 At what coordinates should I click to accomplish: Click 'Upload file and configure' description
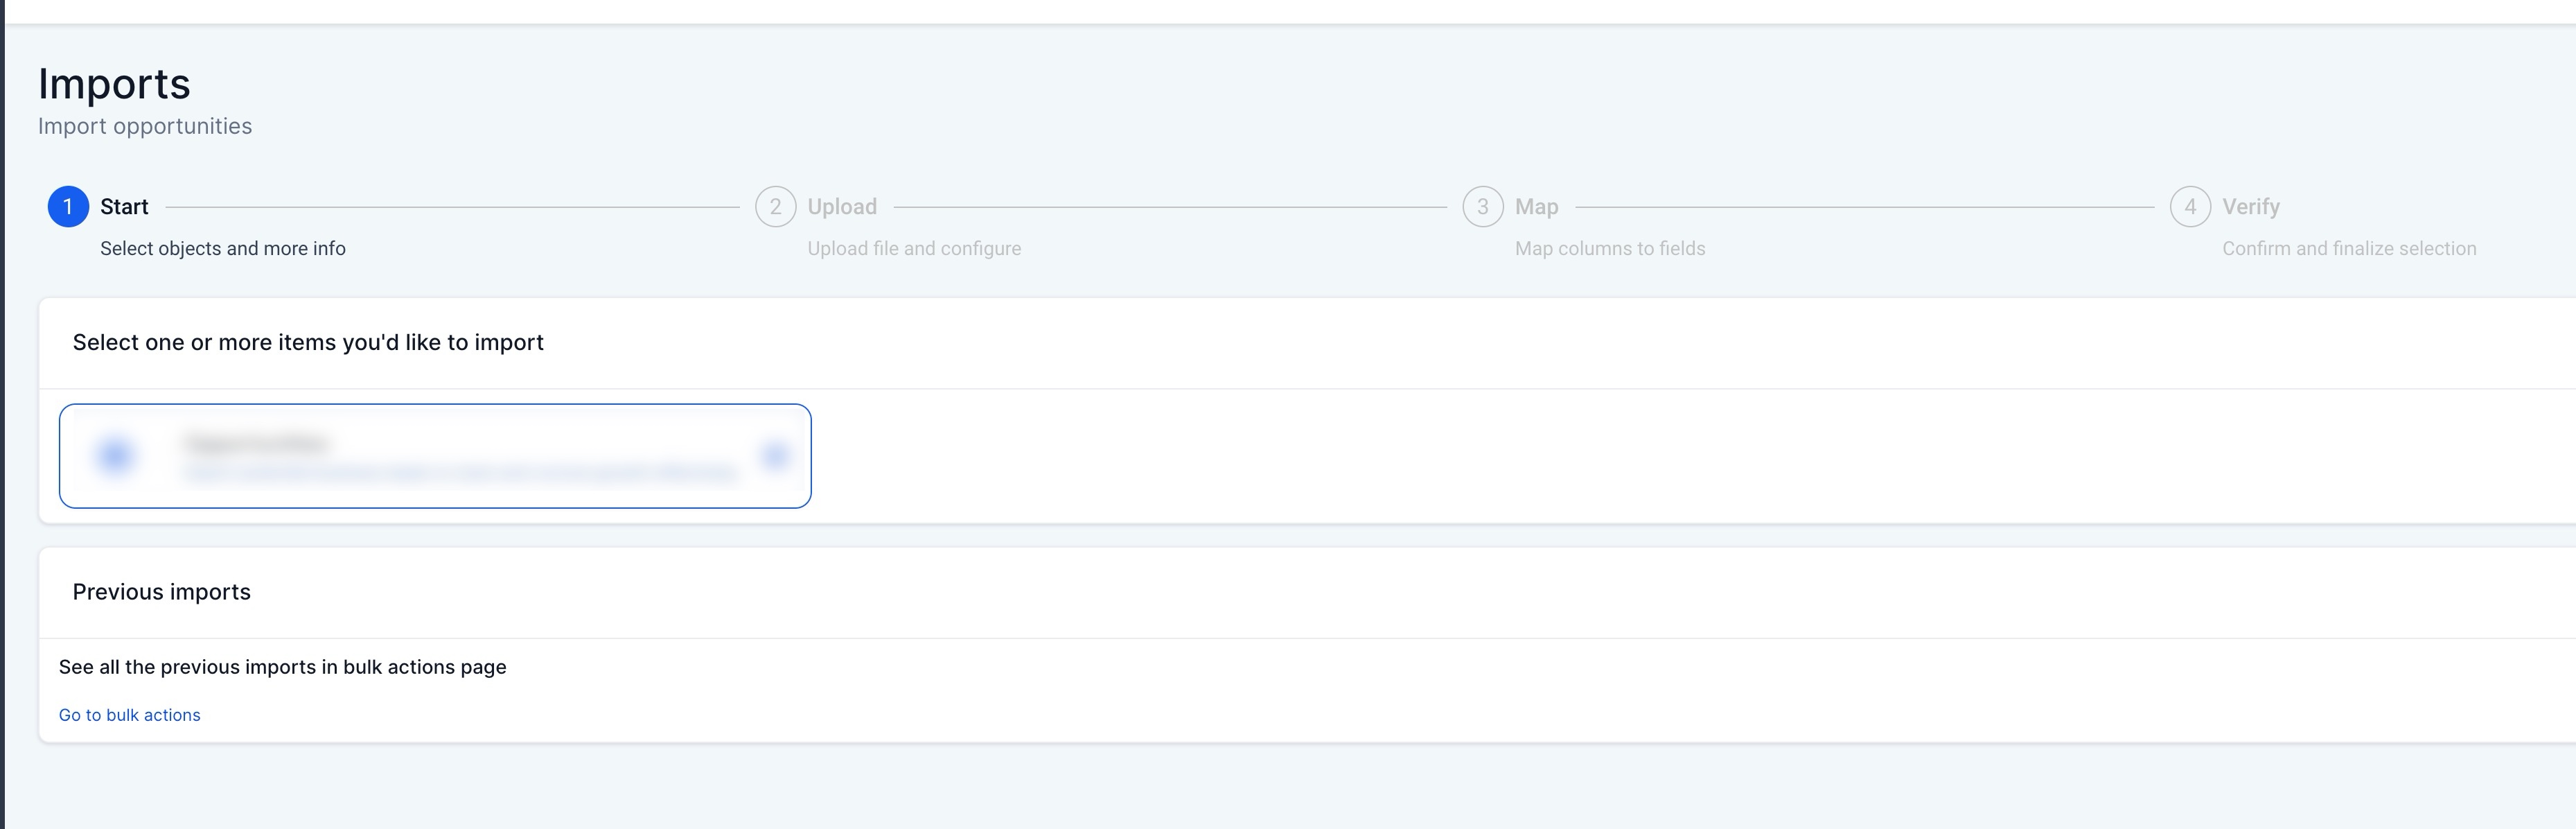[914, 248]
